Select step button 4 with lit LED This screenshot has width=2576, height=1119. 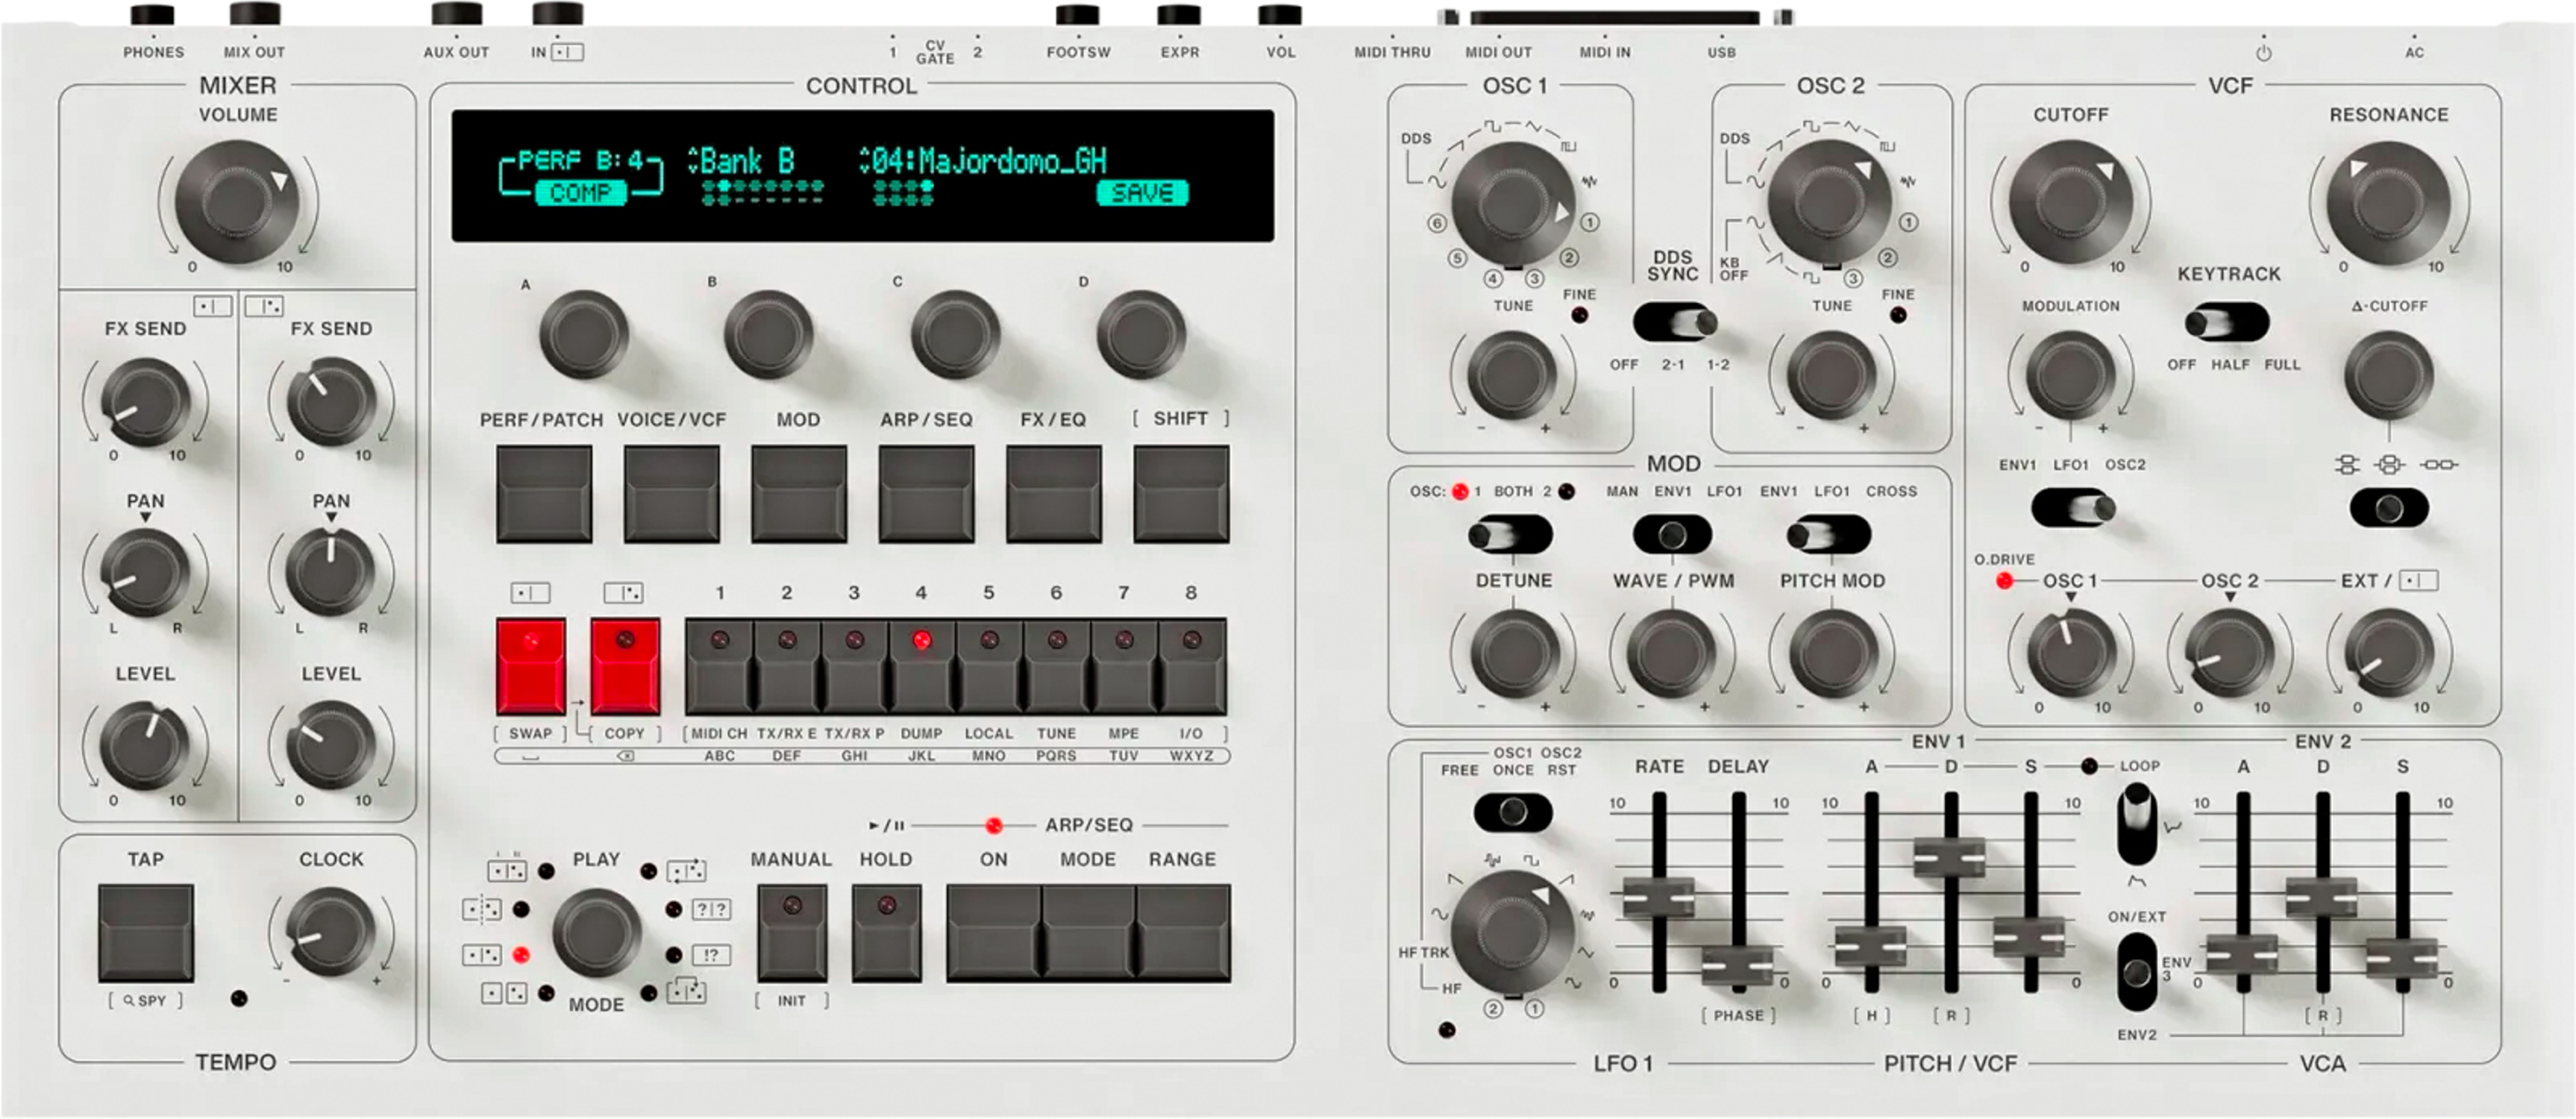point(921,666)
